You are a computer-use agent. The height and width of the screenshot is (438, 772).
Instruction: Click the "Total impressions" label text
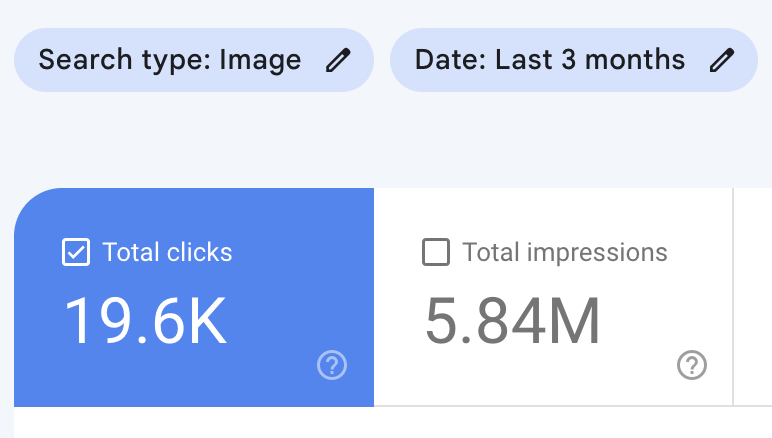click(x=564, y=253)
